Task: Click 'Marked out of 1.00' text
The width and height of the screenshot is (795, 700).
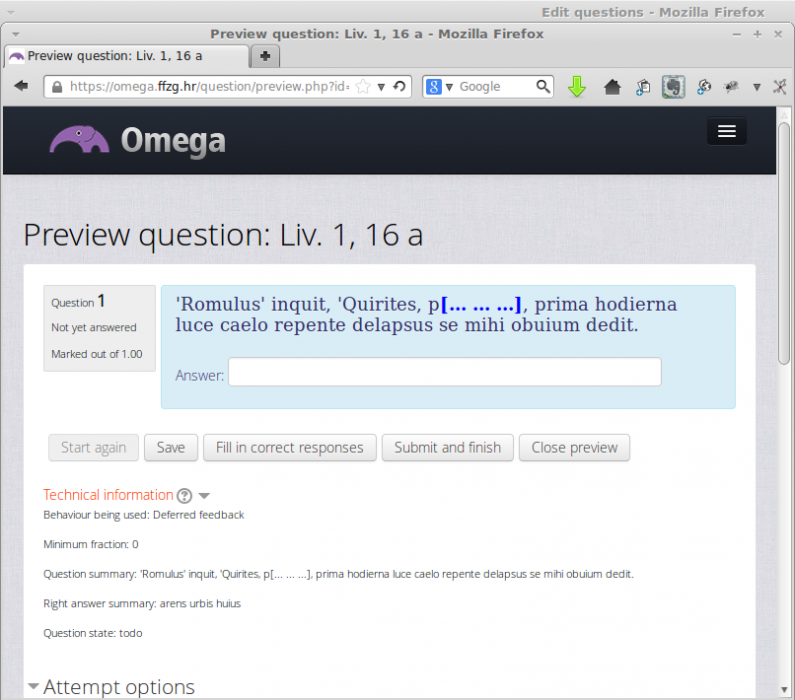Action: (97, 354)
